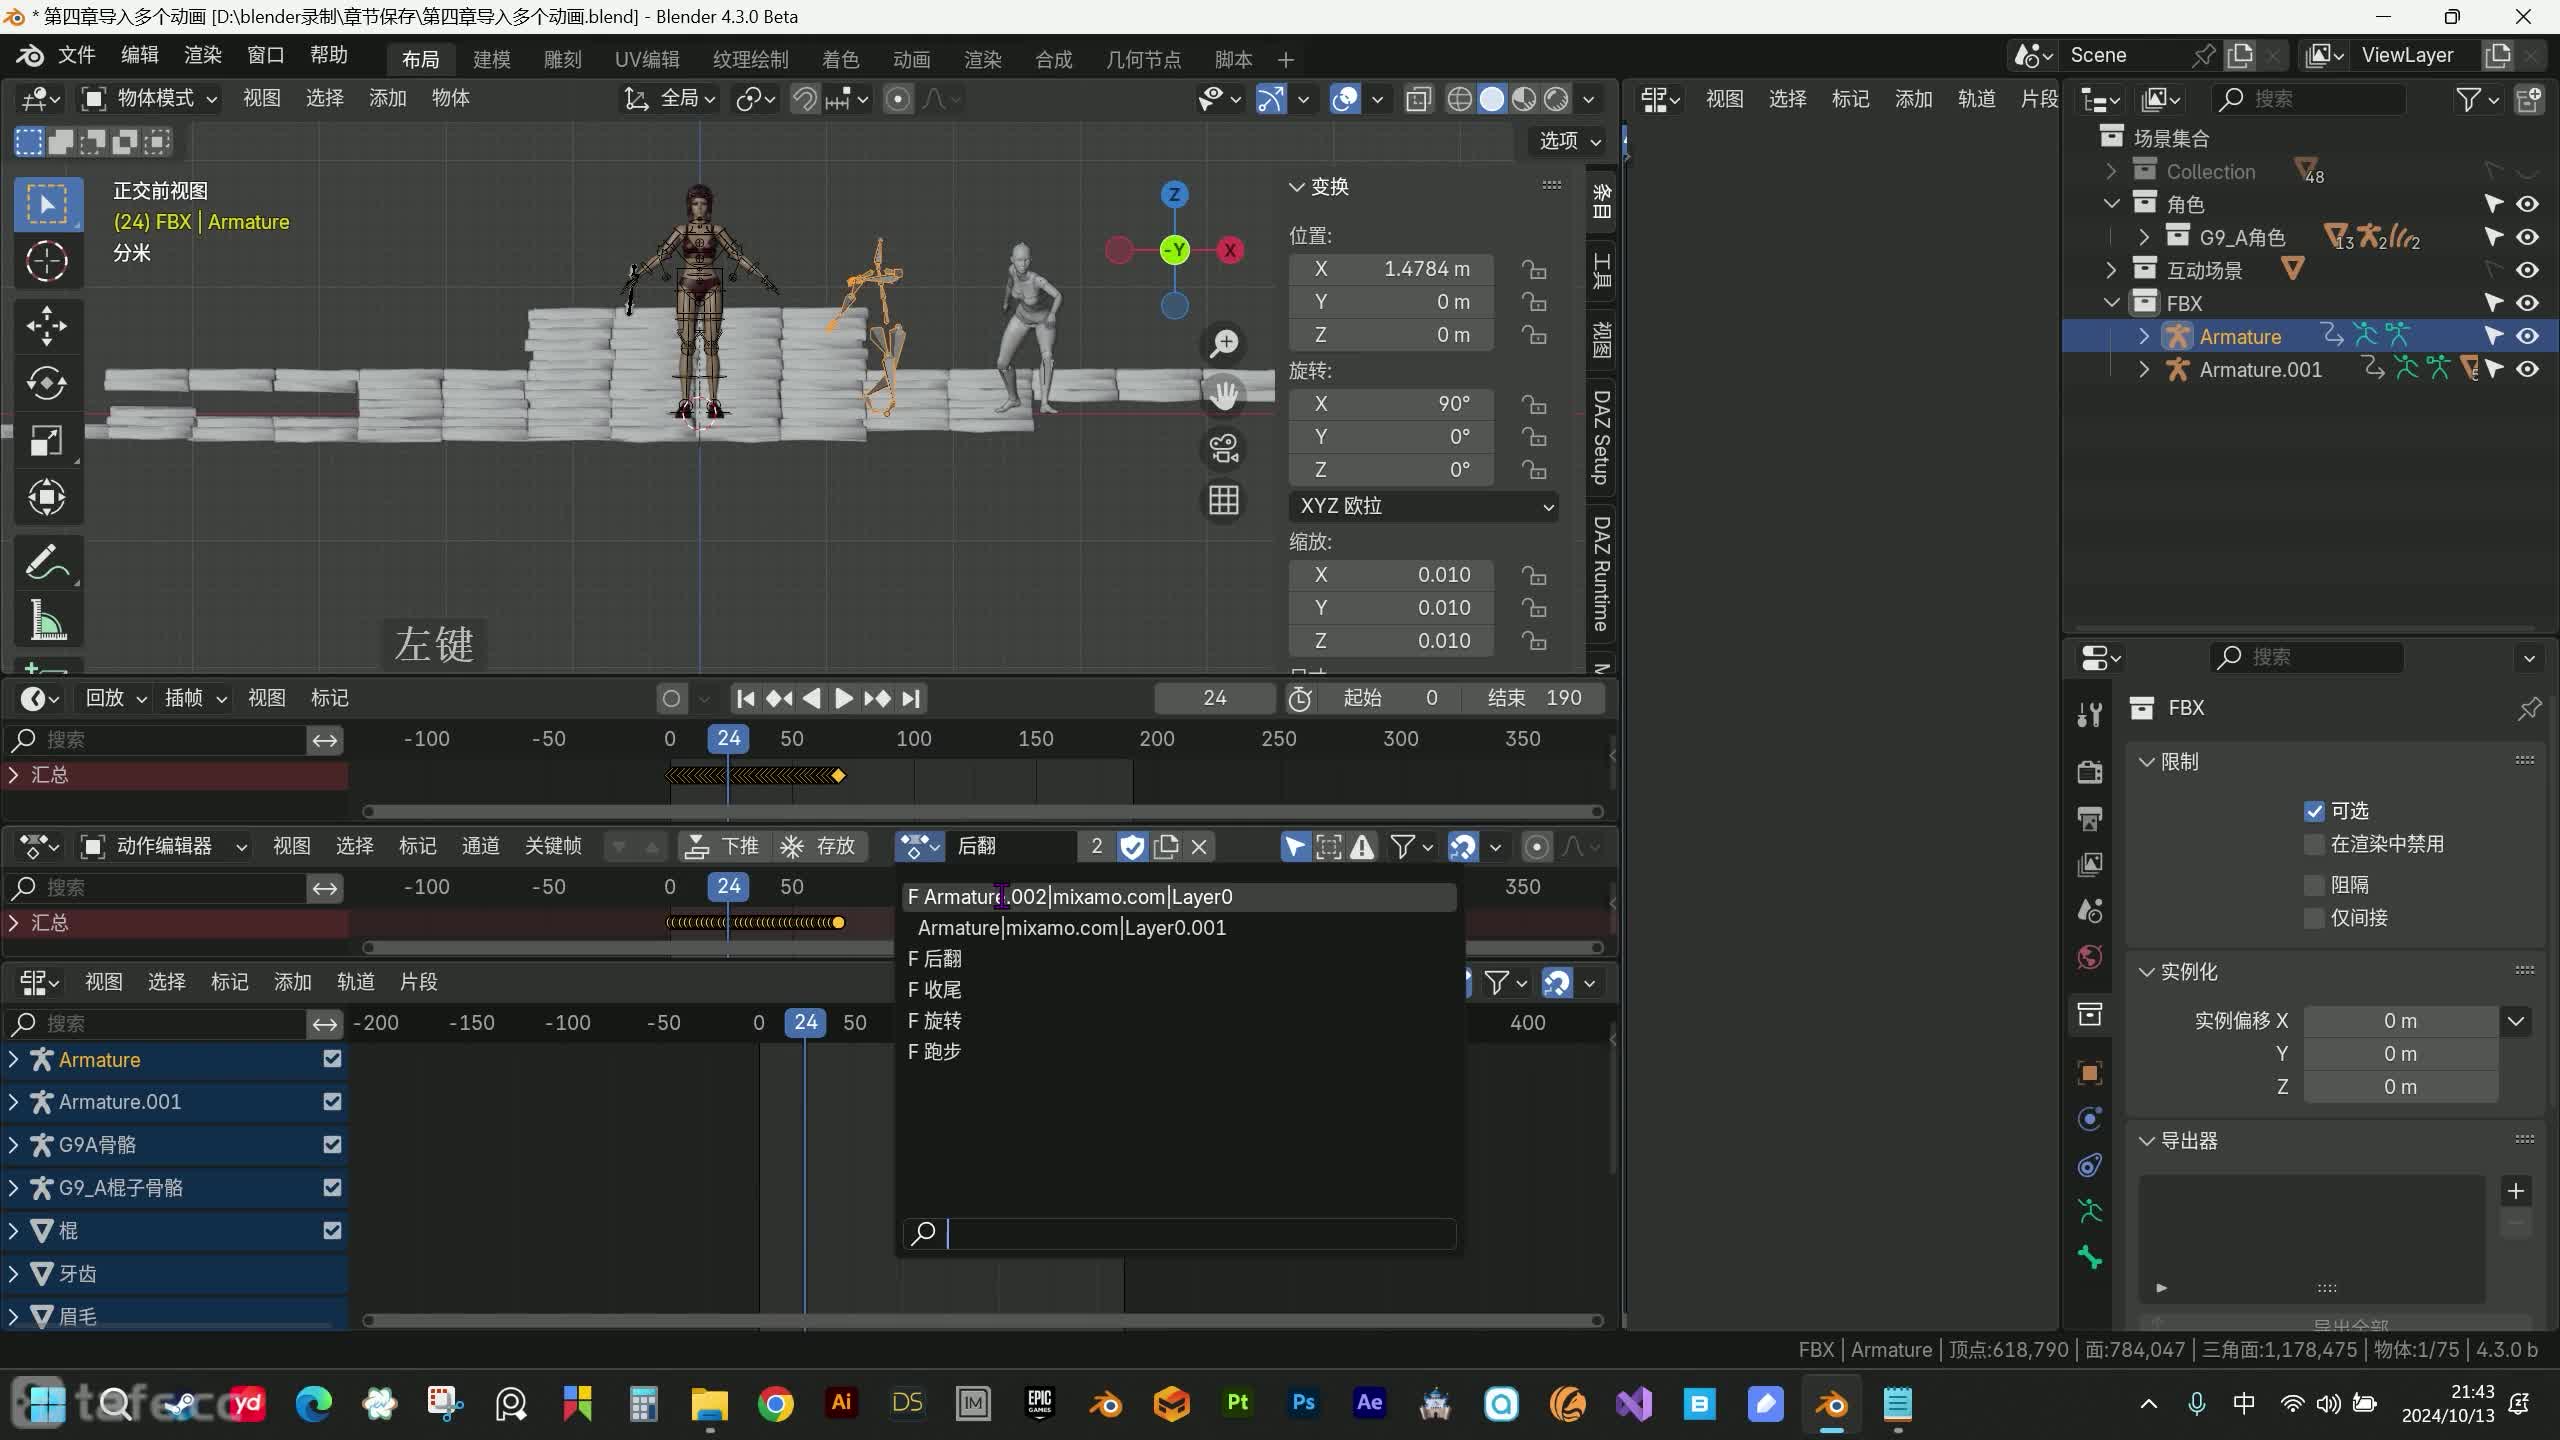
Task: Select the Measure tool
Action: pyautogui.click(x=47, y=620)
